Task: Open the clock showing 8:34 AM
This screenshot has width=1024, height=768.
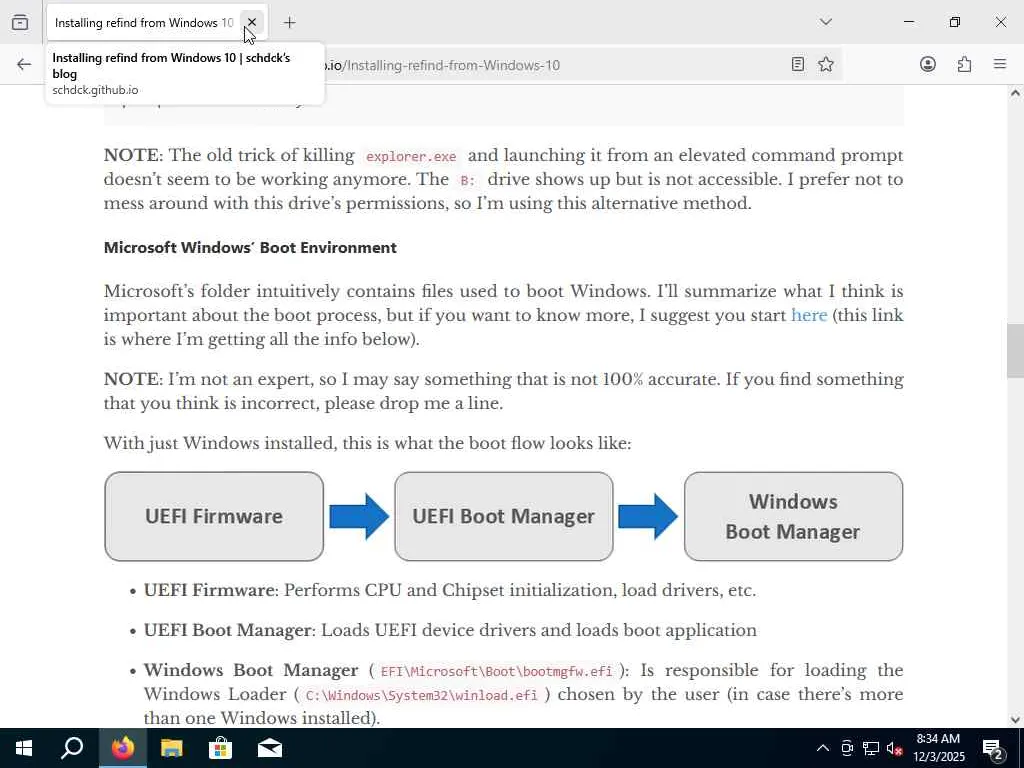Action: point(938,748)
